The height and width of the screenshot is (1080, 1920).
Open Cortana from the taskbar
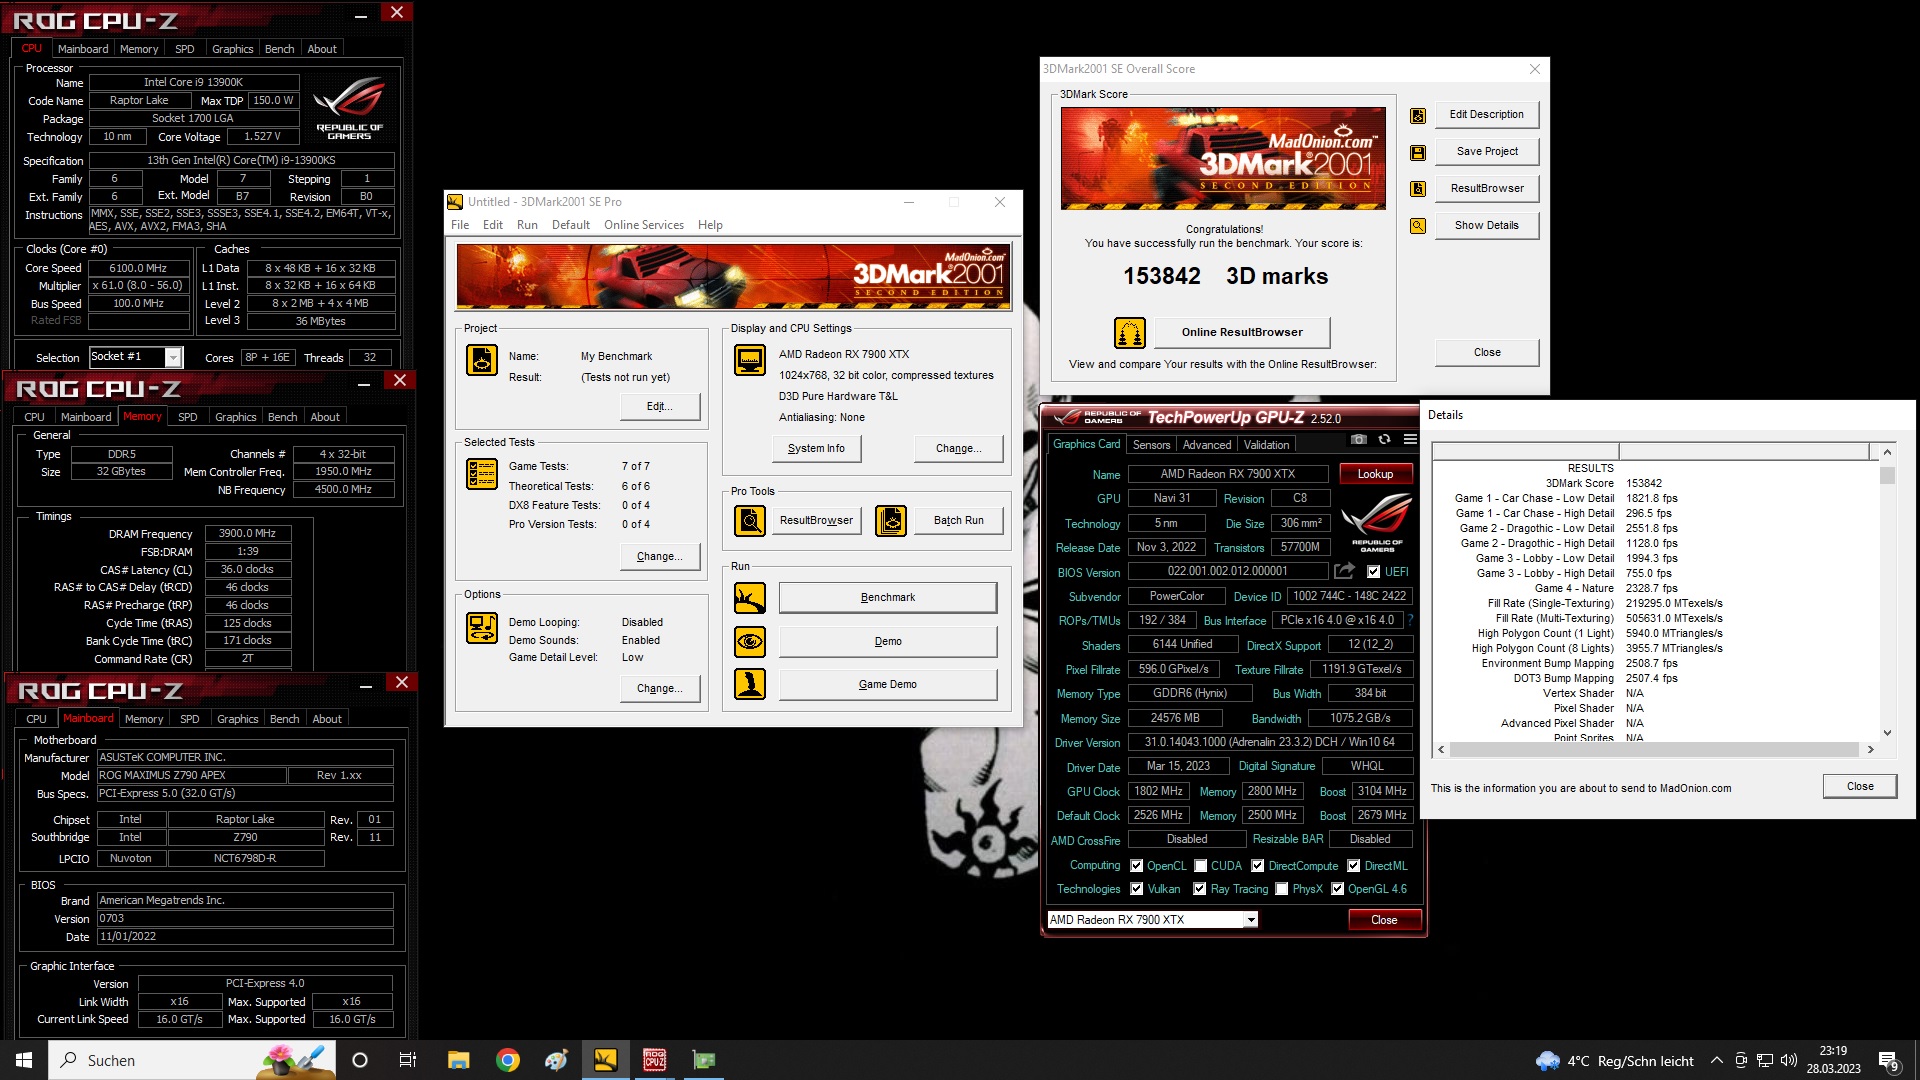[360, 1060]
